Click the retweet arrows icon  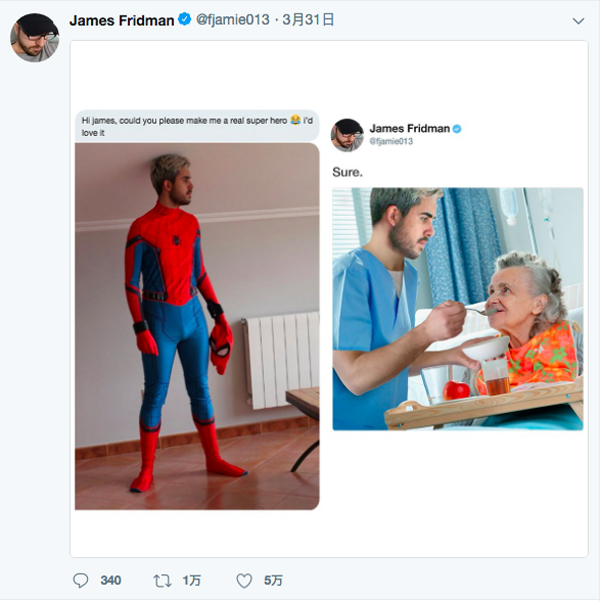pyautogui.click(x=162, y=580)
